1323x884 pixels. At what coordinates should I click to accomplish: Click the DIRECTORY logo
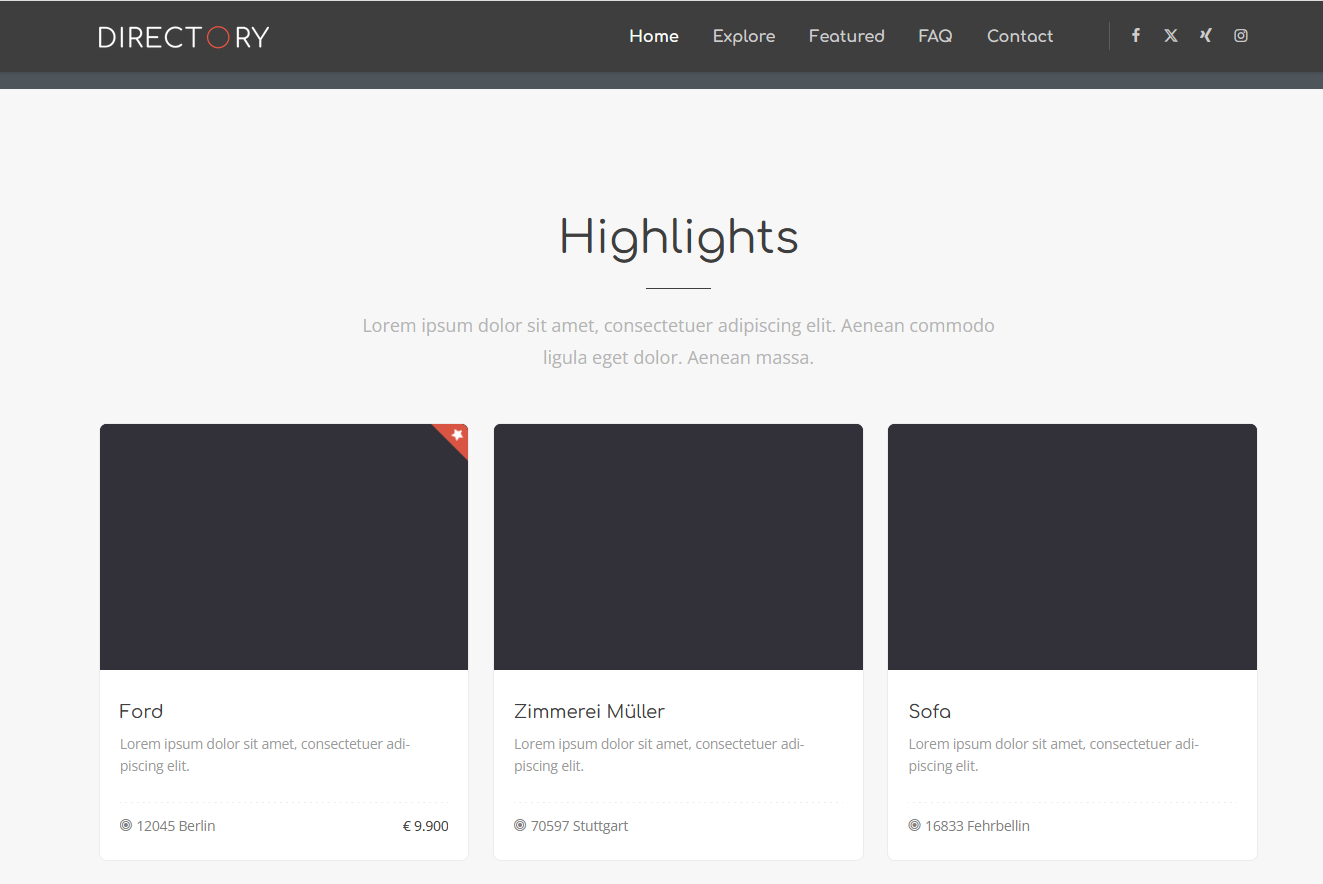pos(184,37)
